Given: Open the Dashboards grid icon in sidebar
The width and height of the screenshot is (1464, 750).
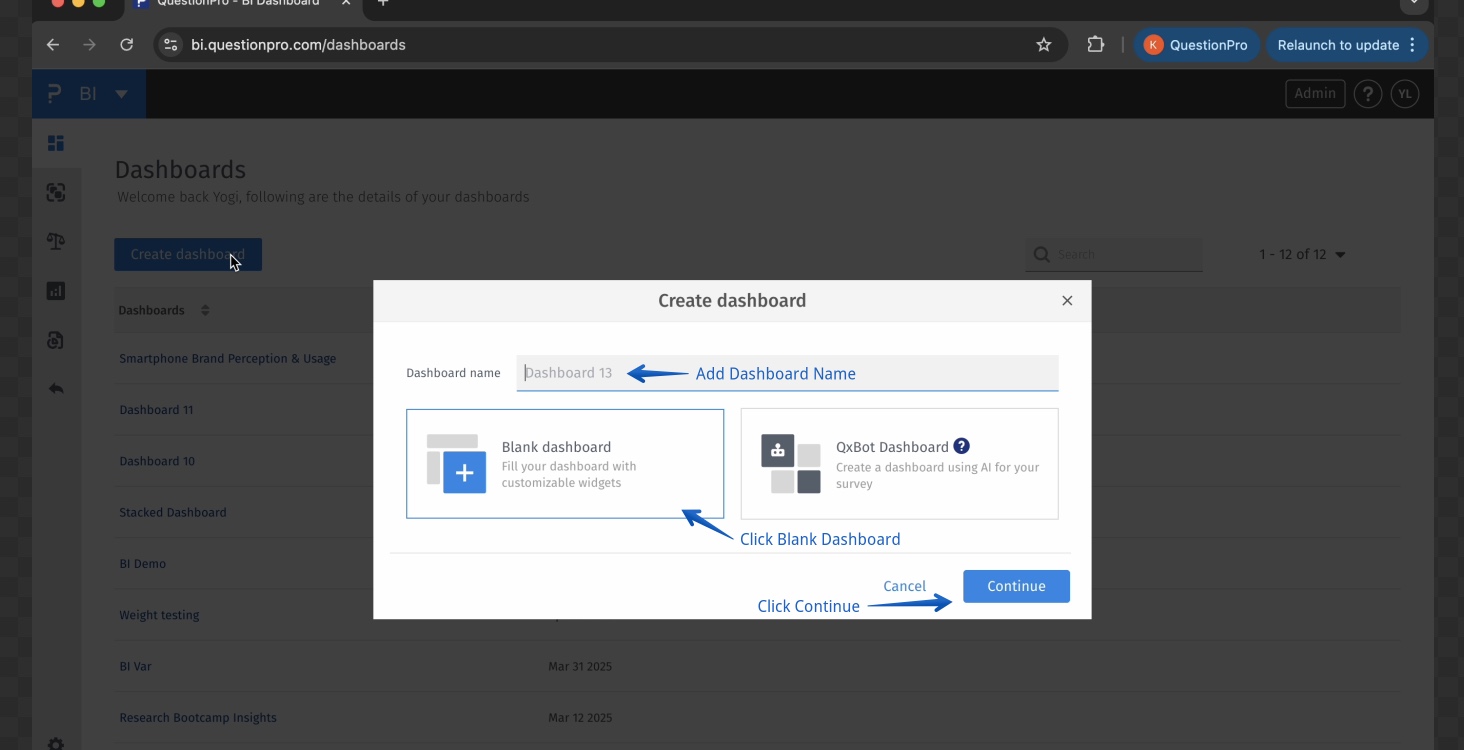Looking at the screenshot, I should pyautogui.click(x=56, y=142).
